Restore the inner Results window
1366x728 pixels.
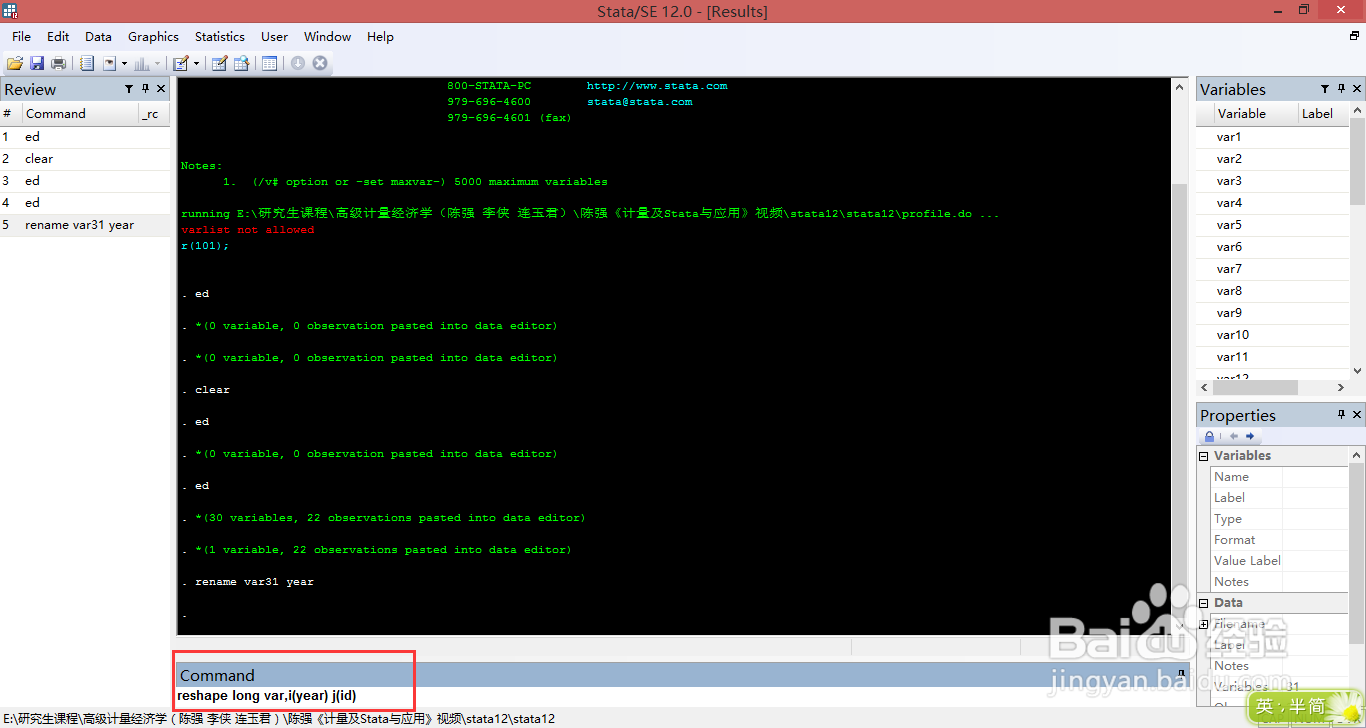point(1355,36)
